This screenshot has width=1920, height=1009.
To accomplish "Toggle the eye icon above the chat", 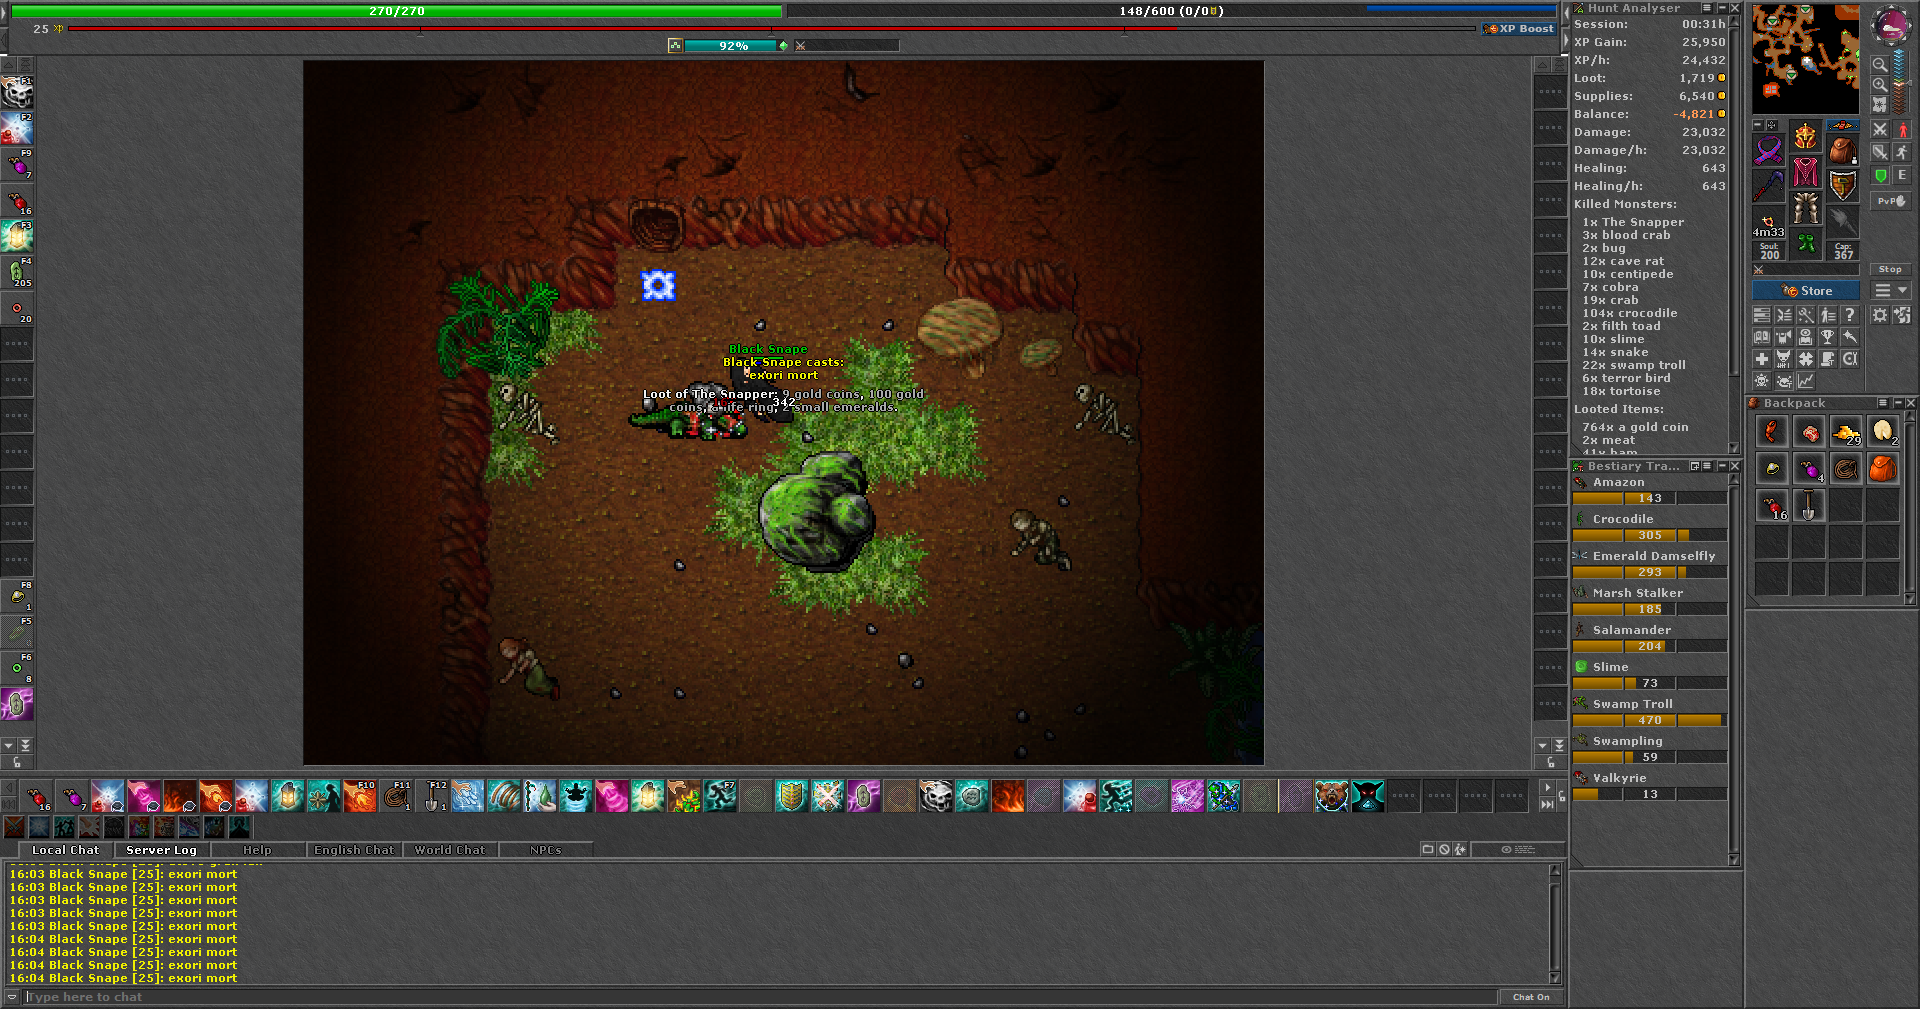I will point(1518,849).
